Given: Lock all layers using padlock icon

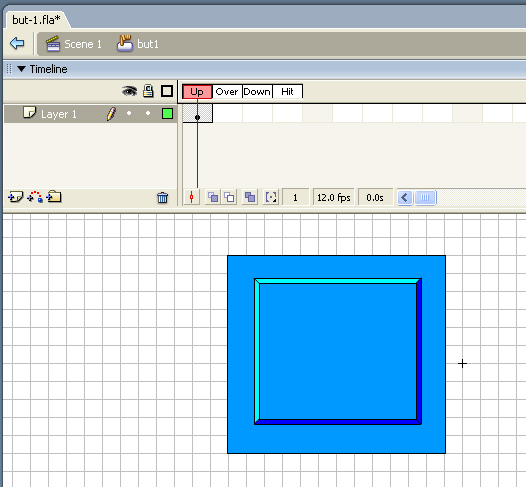Looking at the screenshot, I should click(x=148, y=91).
